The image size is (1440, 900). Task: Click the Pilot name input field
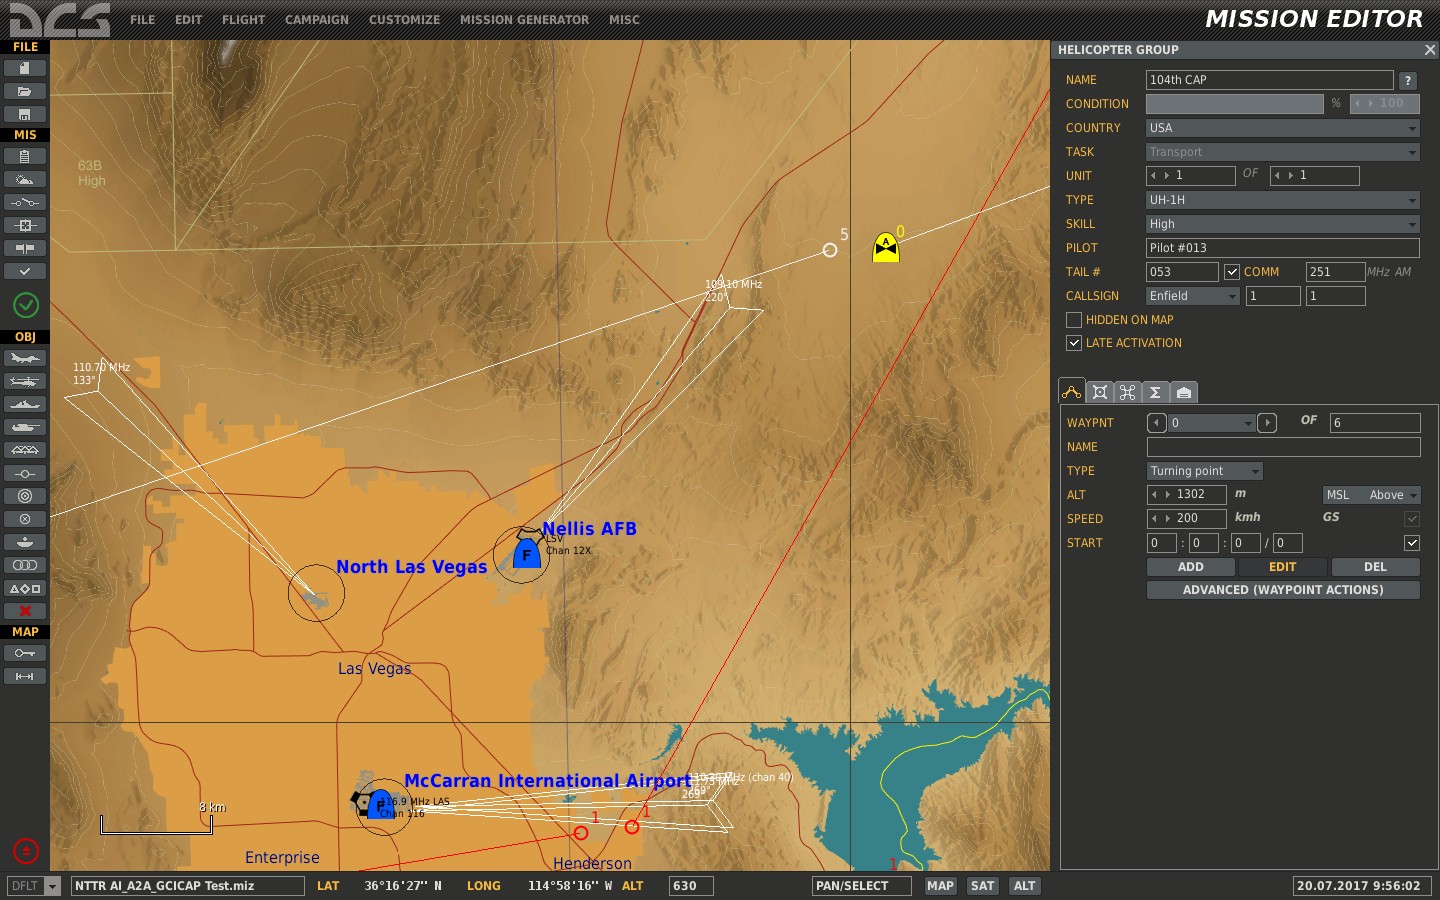coord(1282,248)
